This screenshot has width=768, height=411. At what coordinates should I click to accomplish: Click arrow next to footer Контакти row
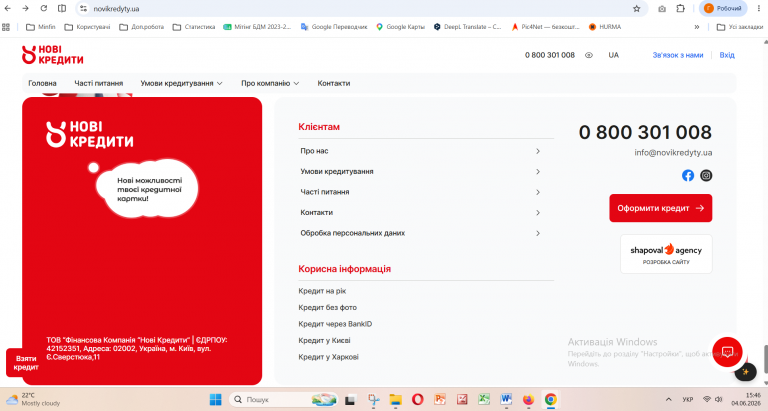pos(538,213)
